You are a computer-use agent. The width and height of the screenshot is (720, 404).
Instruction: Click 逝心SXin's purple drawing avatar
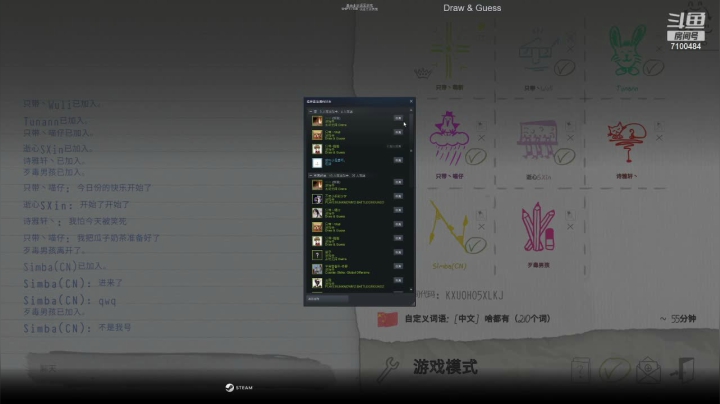(537, 140)
